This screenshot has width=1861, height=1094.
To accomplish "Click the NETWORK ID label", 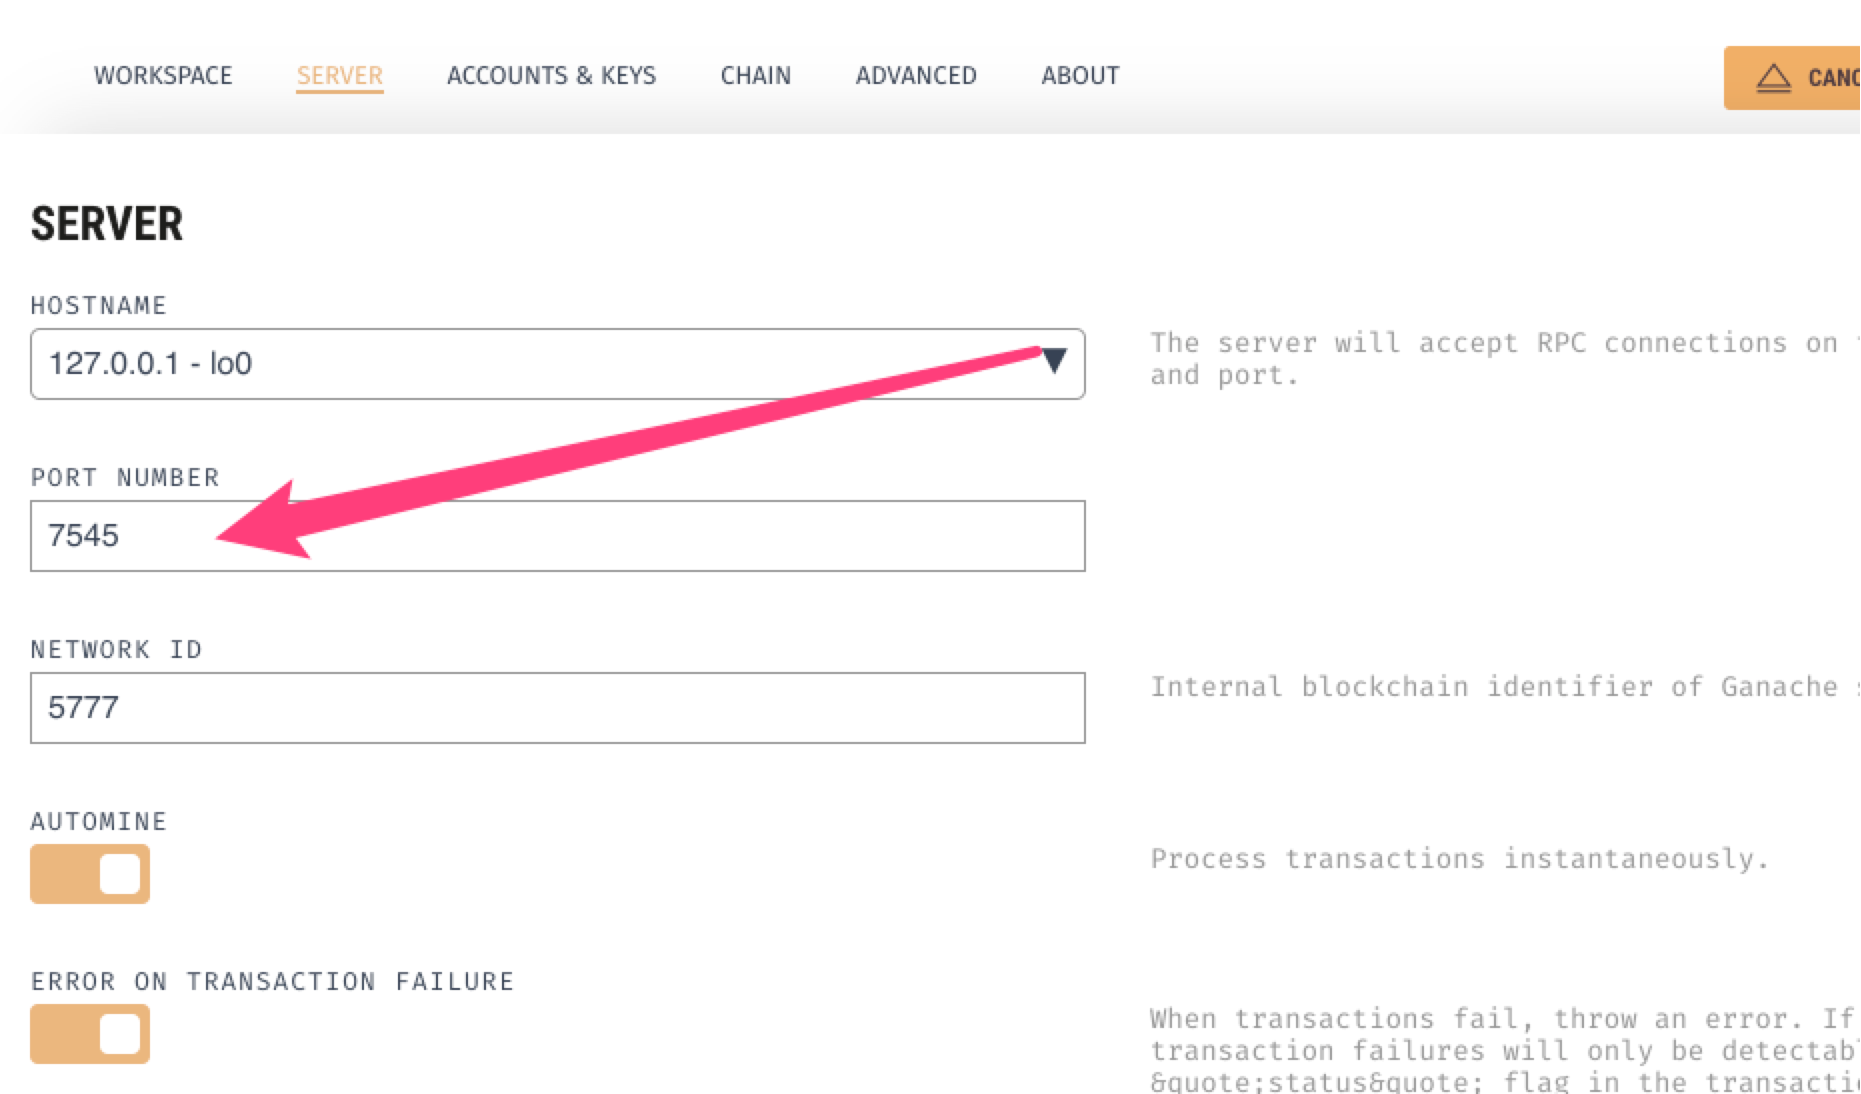I will [x=116, y=650].
